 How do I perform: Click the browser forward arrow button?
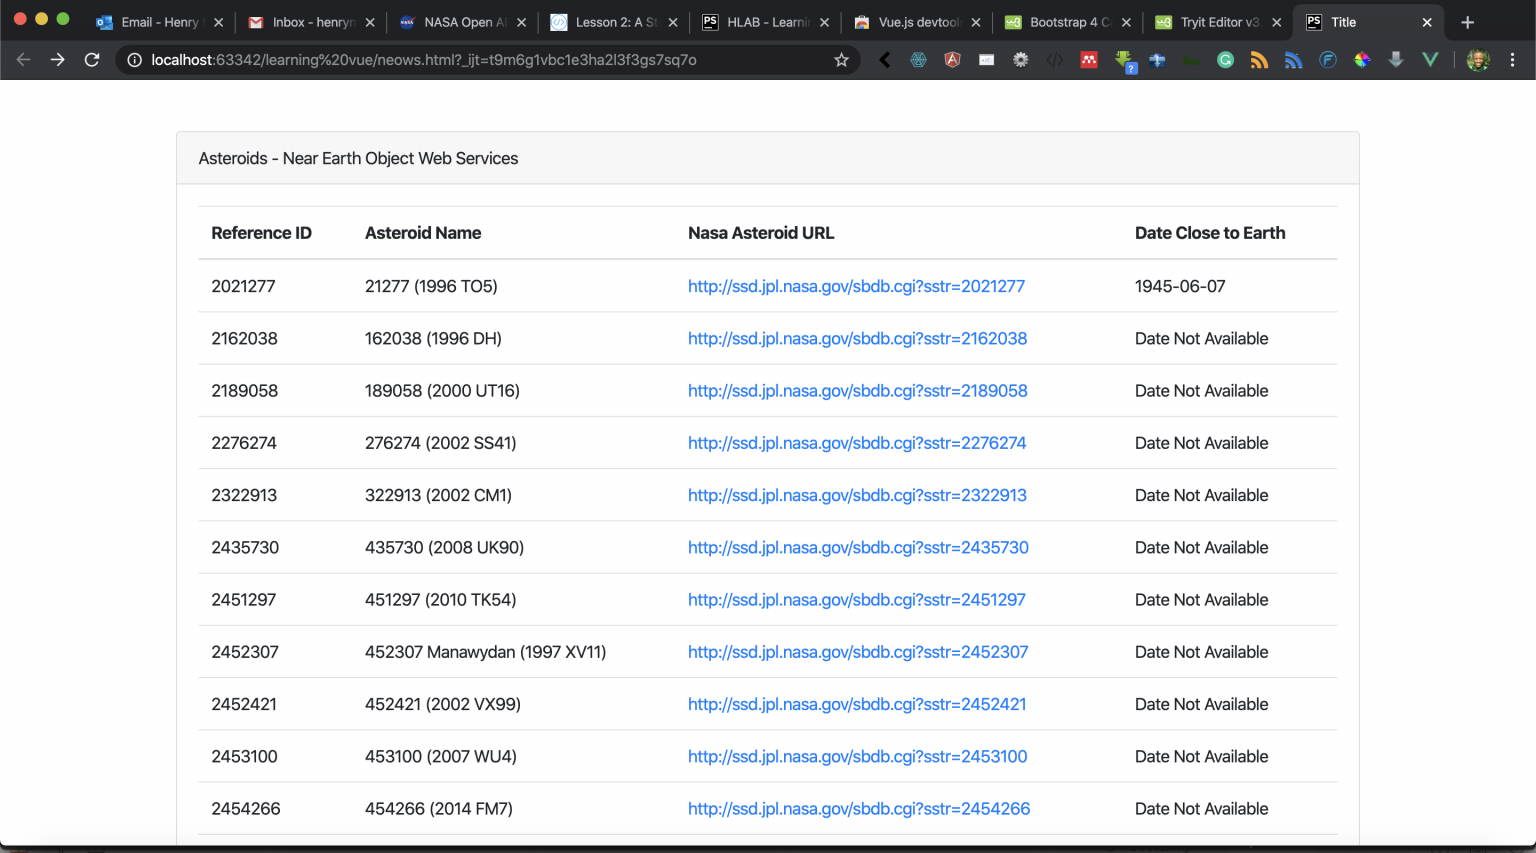[x=57, y=60]
